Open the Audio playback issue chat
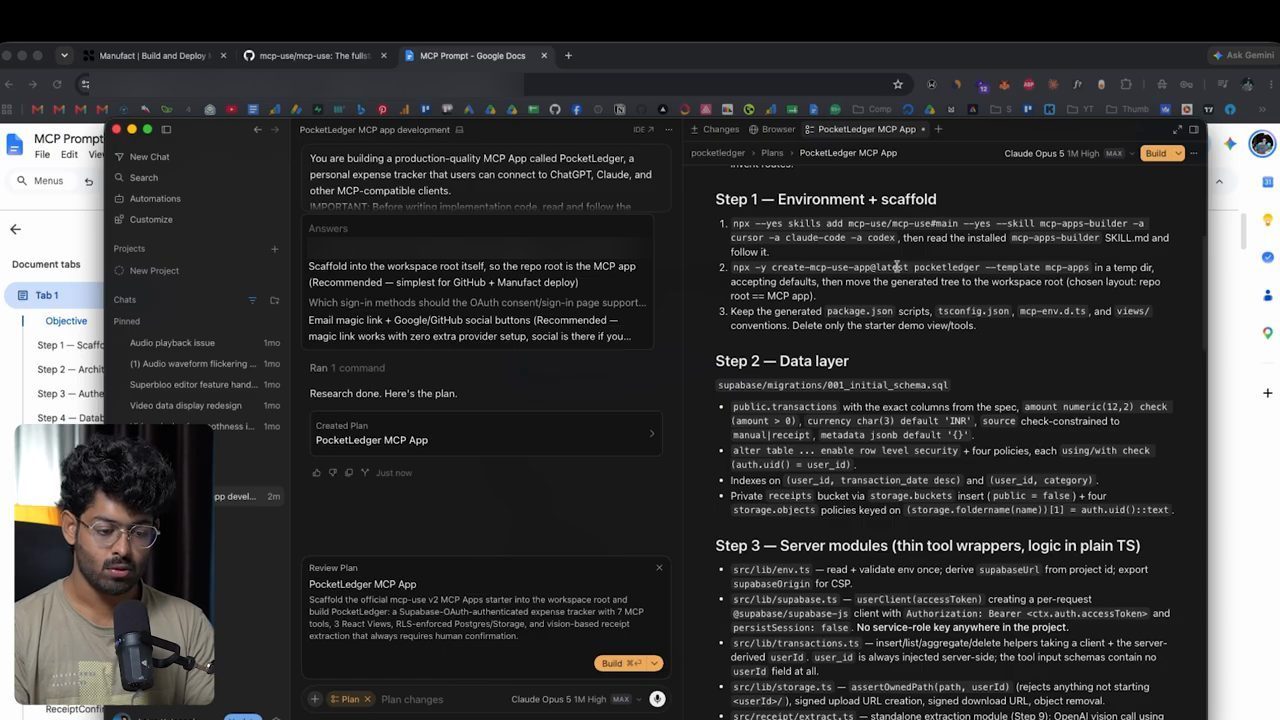This screenshot has height=720, width=1280. [172, 343]
